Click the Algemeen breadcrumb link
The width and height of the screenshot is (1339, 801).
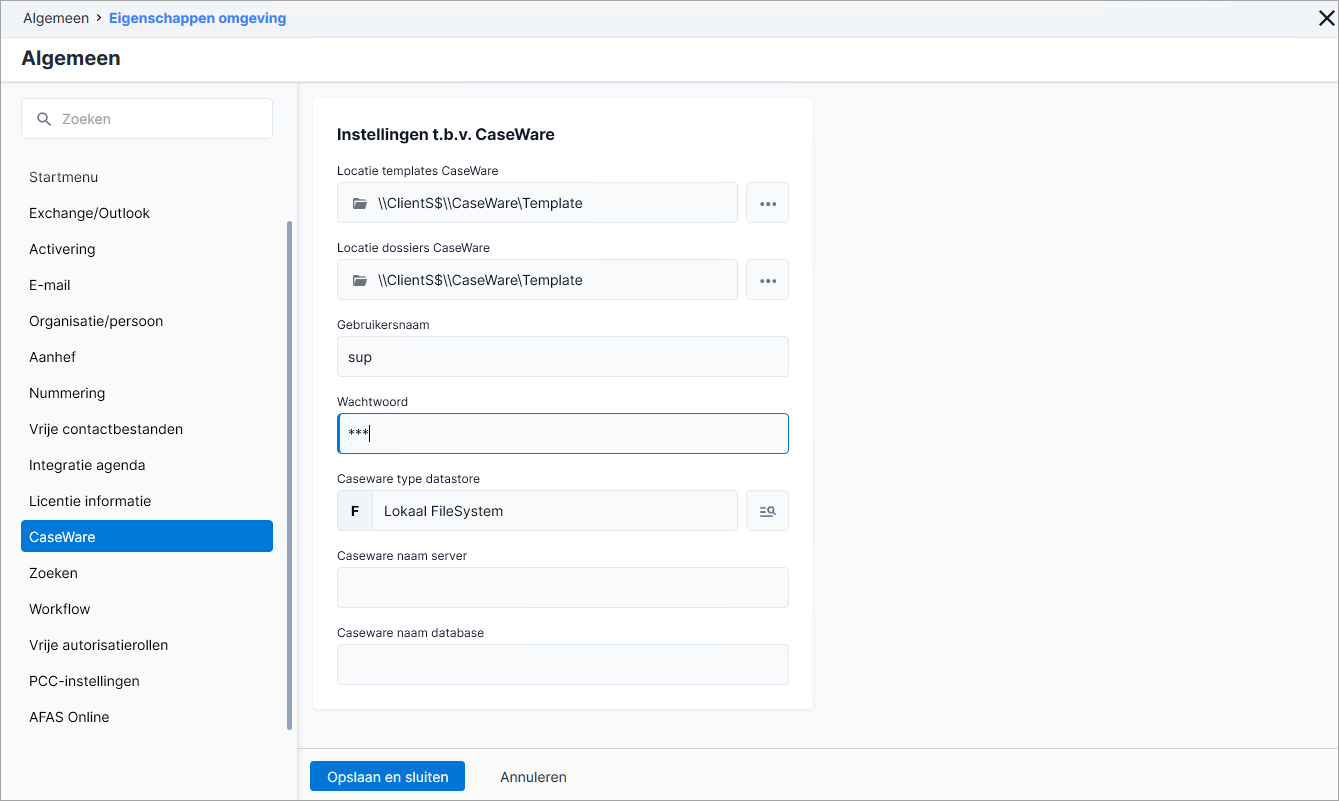(x=56, y=18)
